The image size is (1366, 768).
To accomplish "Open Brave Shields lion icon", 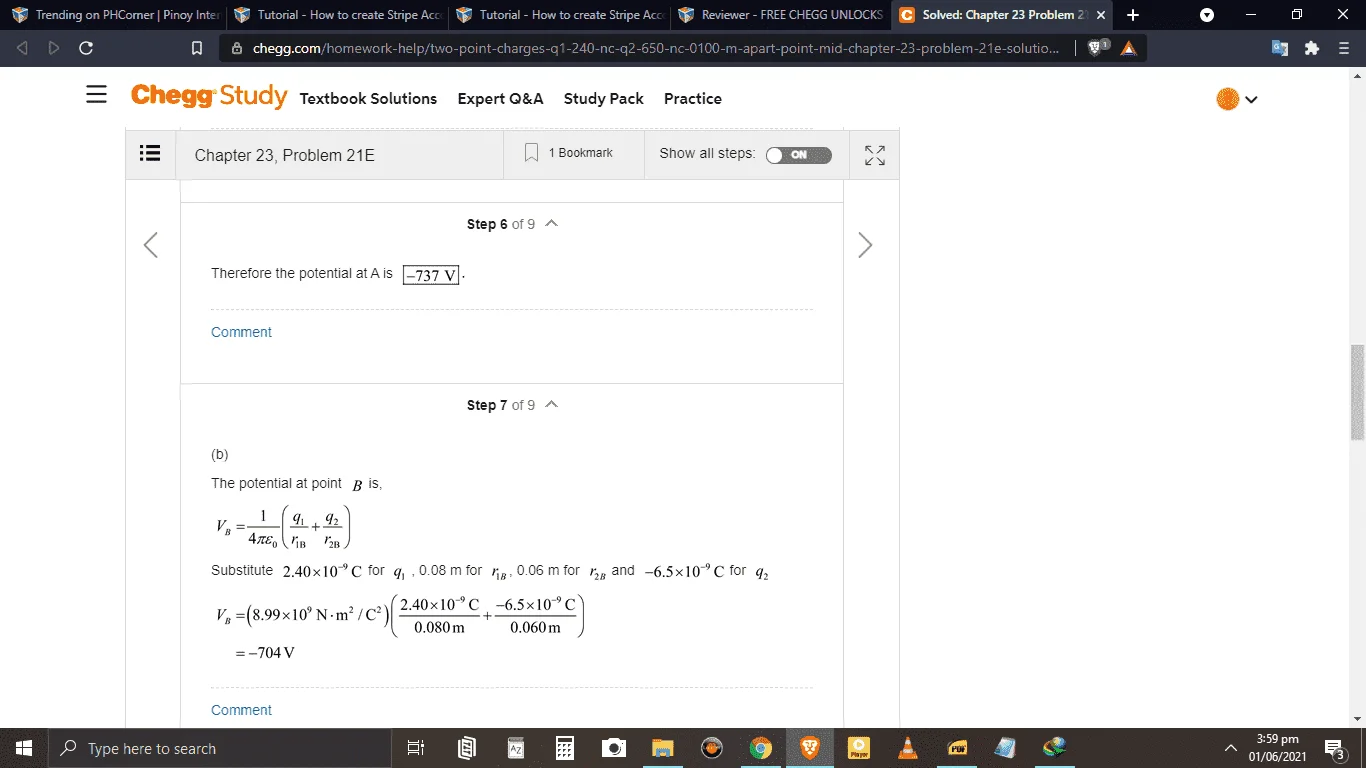I will point(1096,48).
